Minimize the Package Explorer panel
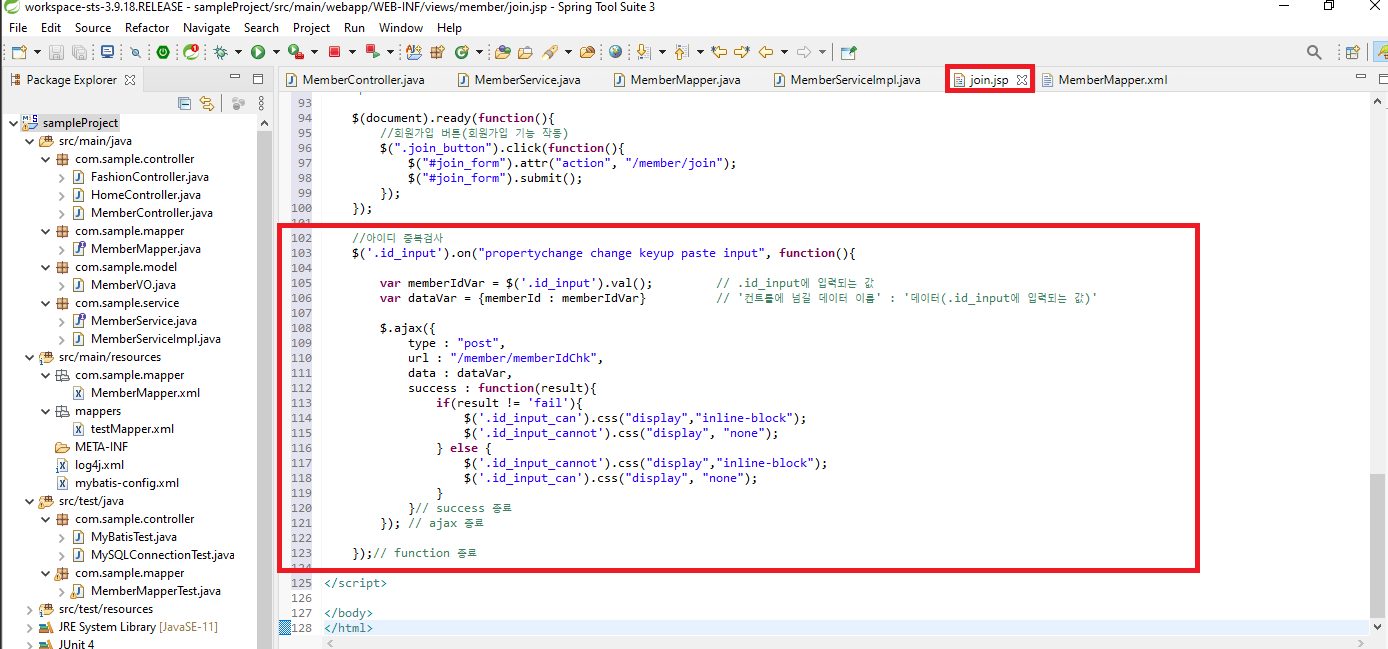Viewport: 1388px width, 649px height. point(235,78)
